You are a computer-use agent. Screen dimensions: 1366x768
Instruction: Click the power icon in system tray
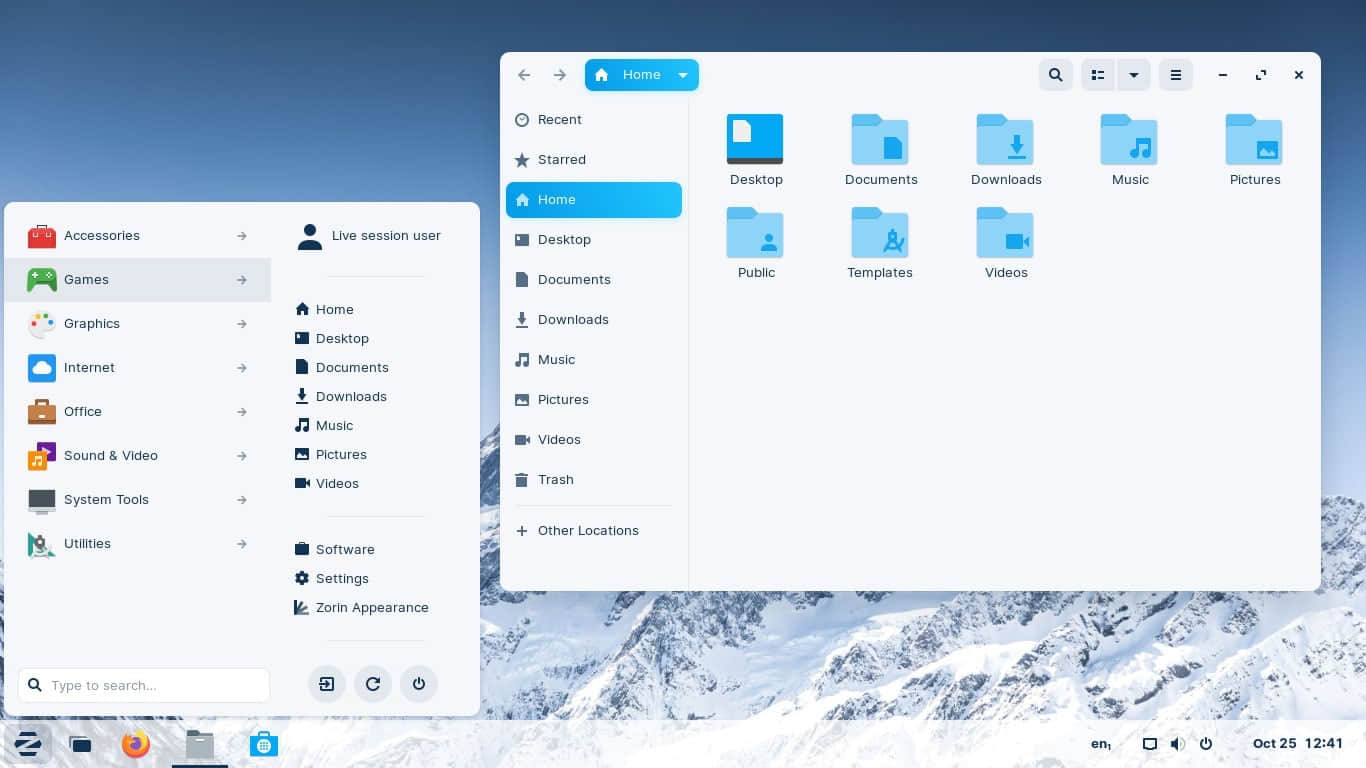click(x=1206, y=744)
